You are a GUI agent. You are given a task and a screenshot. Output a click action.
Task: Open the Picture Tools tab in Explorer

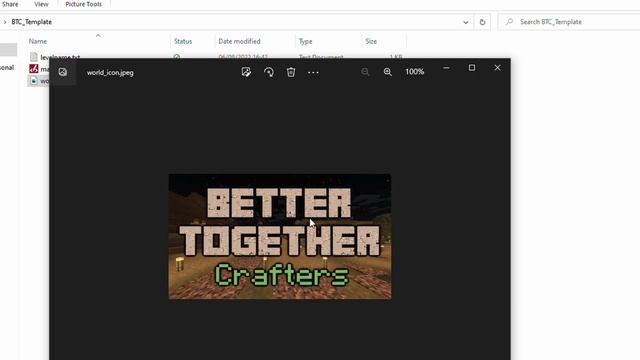click(x=84, y=4)
